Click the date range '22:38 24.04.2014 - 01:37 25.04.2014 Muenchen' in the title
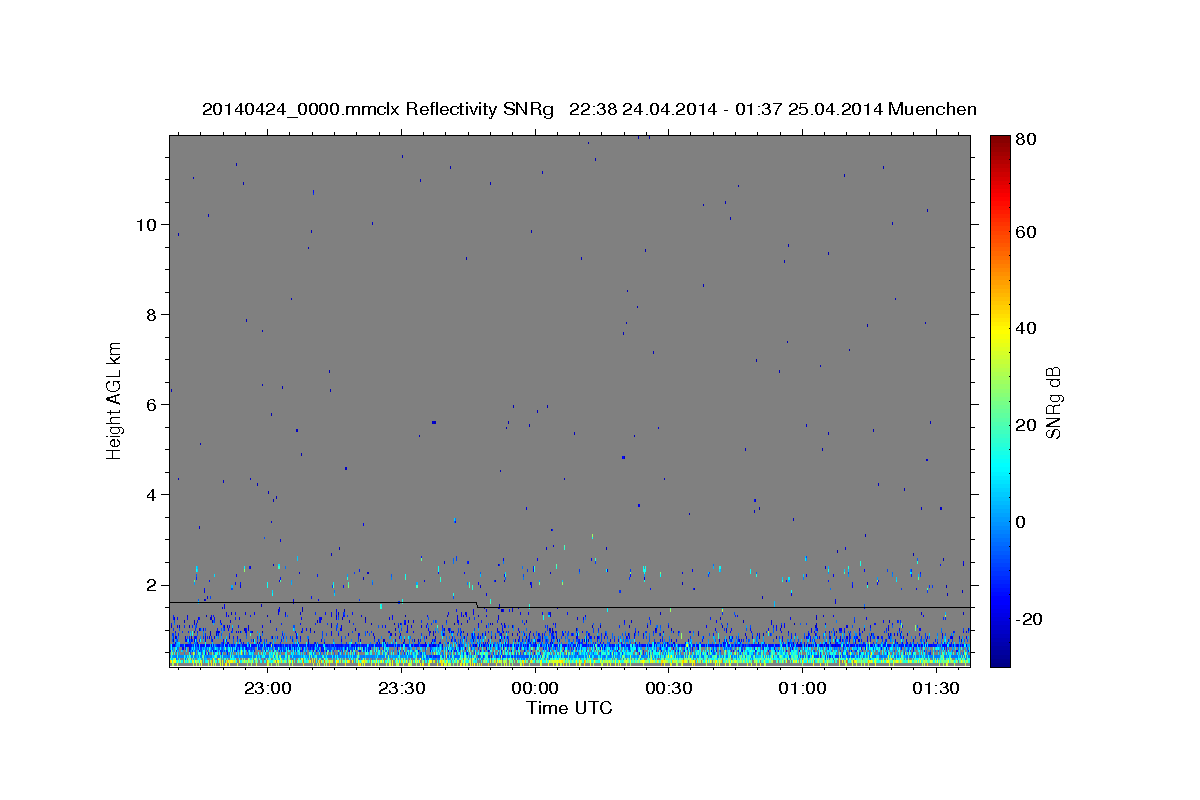Screen dimensions: 1200x800 (x=772, y=109)
